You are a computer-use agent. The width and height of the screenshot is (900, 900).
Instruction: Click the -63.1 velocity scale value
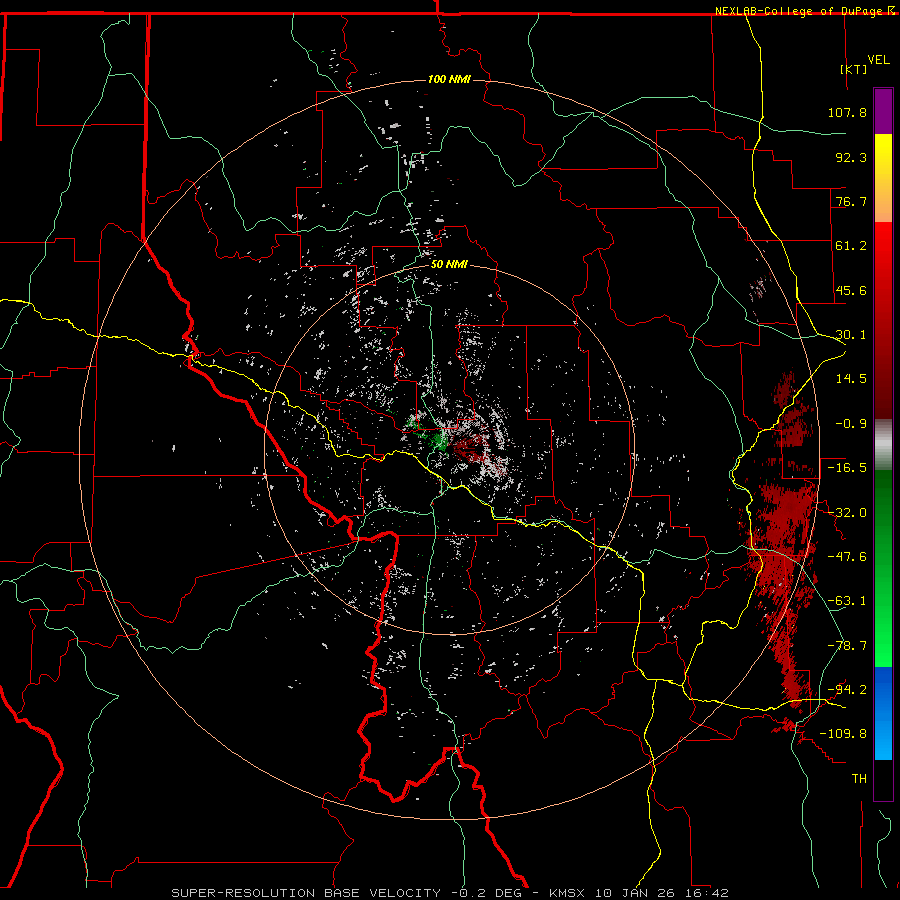(x=847, y=601)
